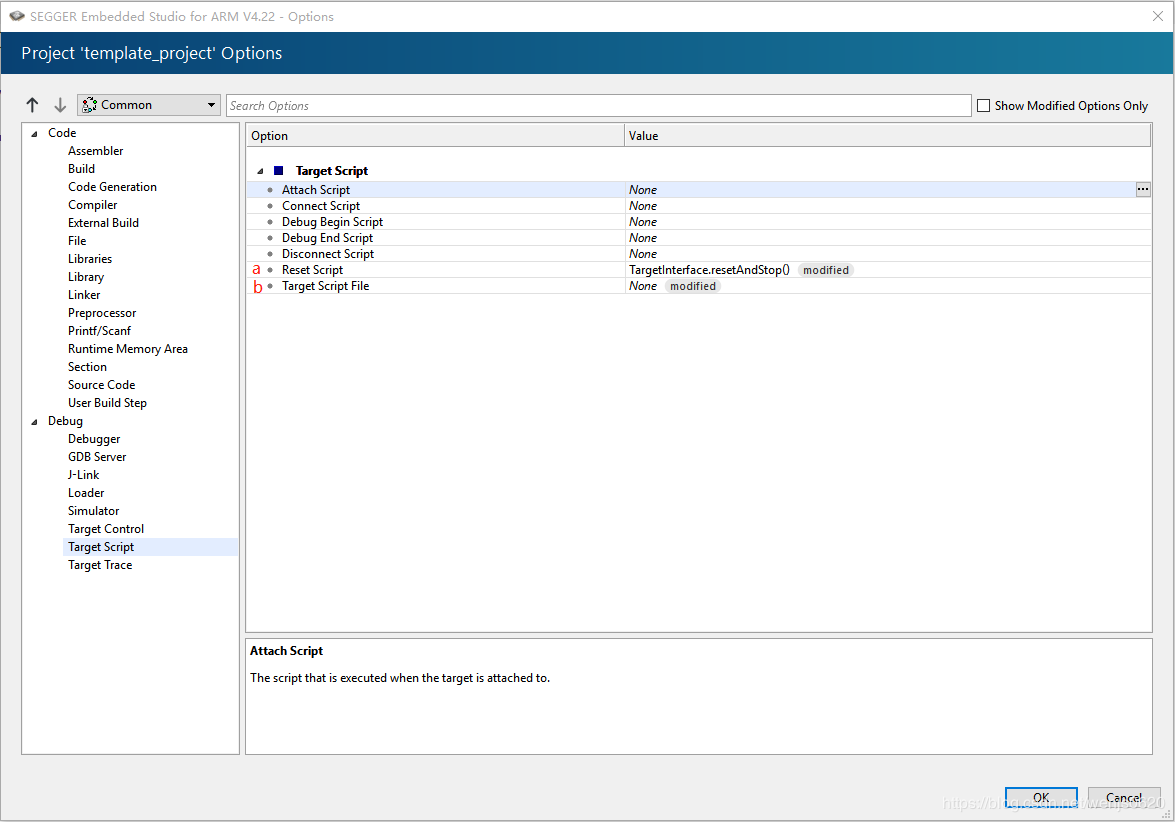The height and width of the screenshot is (822, 1175).
Task: Close the Options dialog window
Action: [x=1157, y=16]
